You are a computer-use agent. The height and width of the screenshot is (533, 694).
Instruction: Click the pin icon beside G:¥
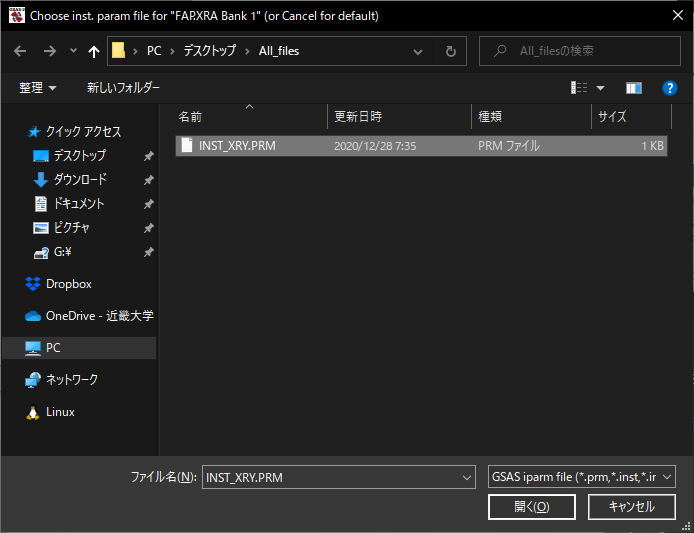tap(149, 252)
